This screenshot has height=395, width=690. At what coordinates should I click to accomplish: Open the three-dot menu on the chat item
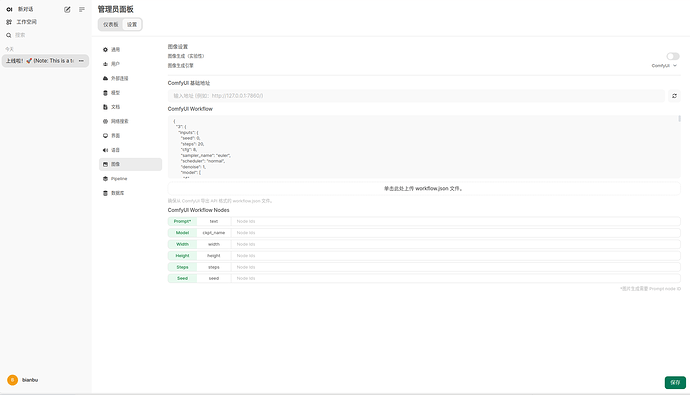[x=81, y=61]
